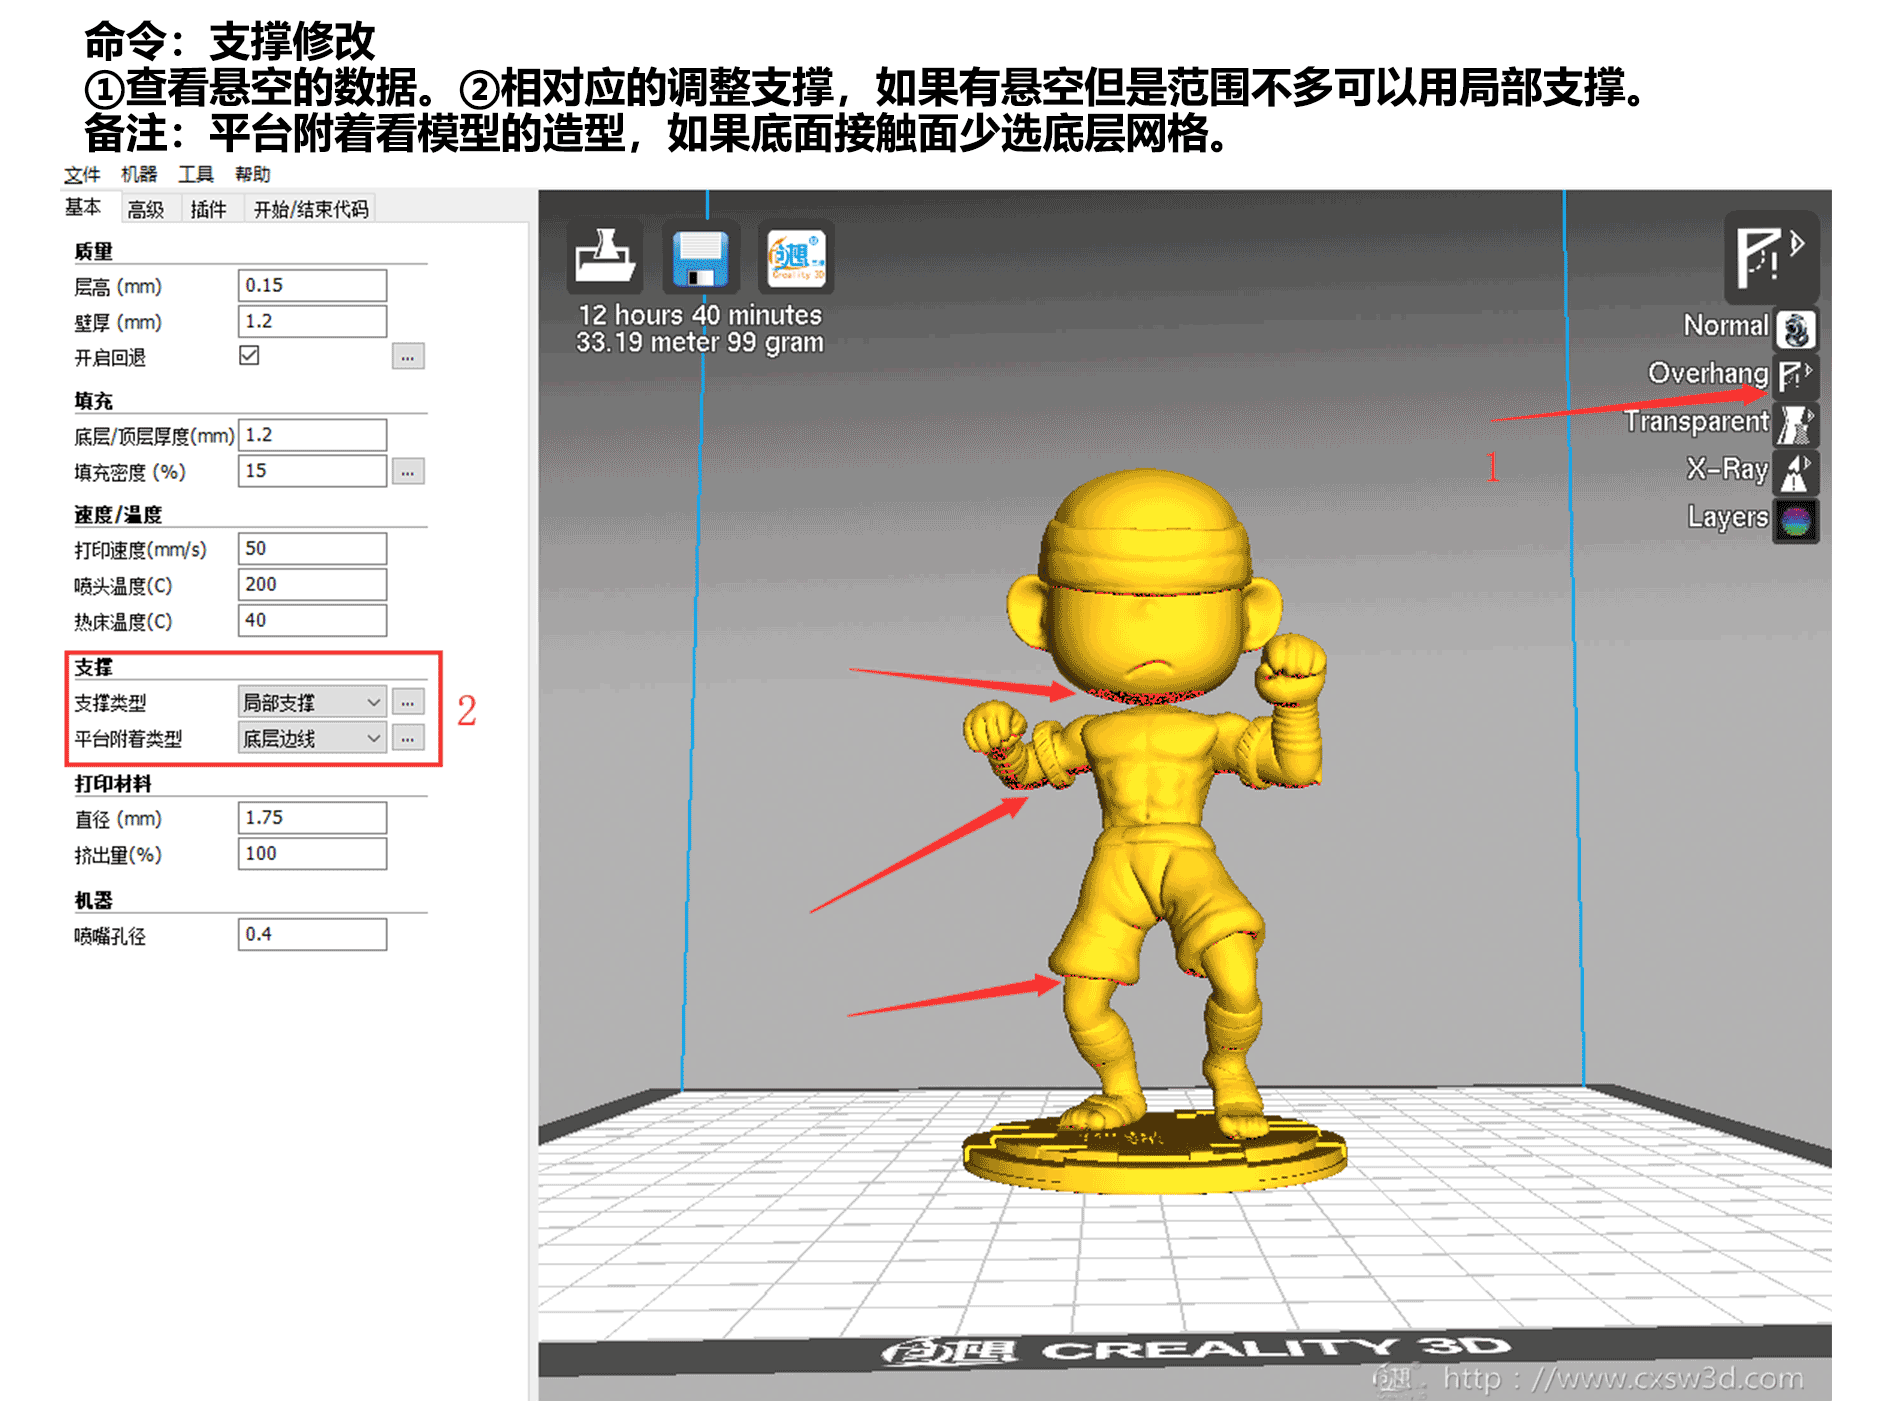
Task: Select the Layers view mode icon
Action: tap(1796, 520)
